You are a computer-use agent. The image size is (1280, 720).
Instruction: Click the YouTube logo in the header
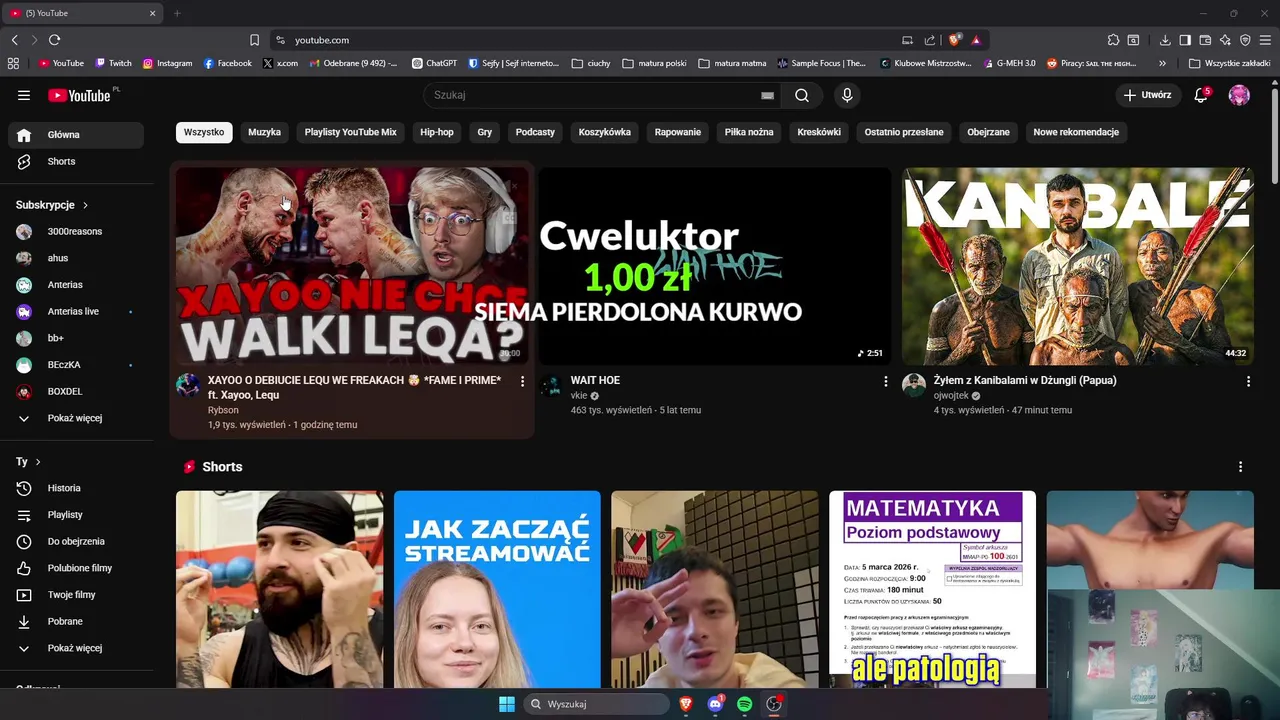[x=79, y=95]
